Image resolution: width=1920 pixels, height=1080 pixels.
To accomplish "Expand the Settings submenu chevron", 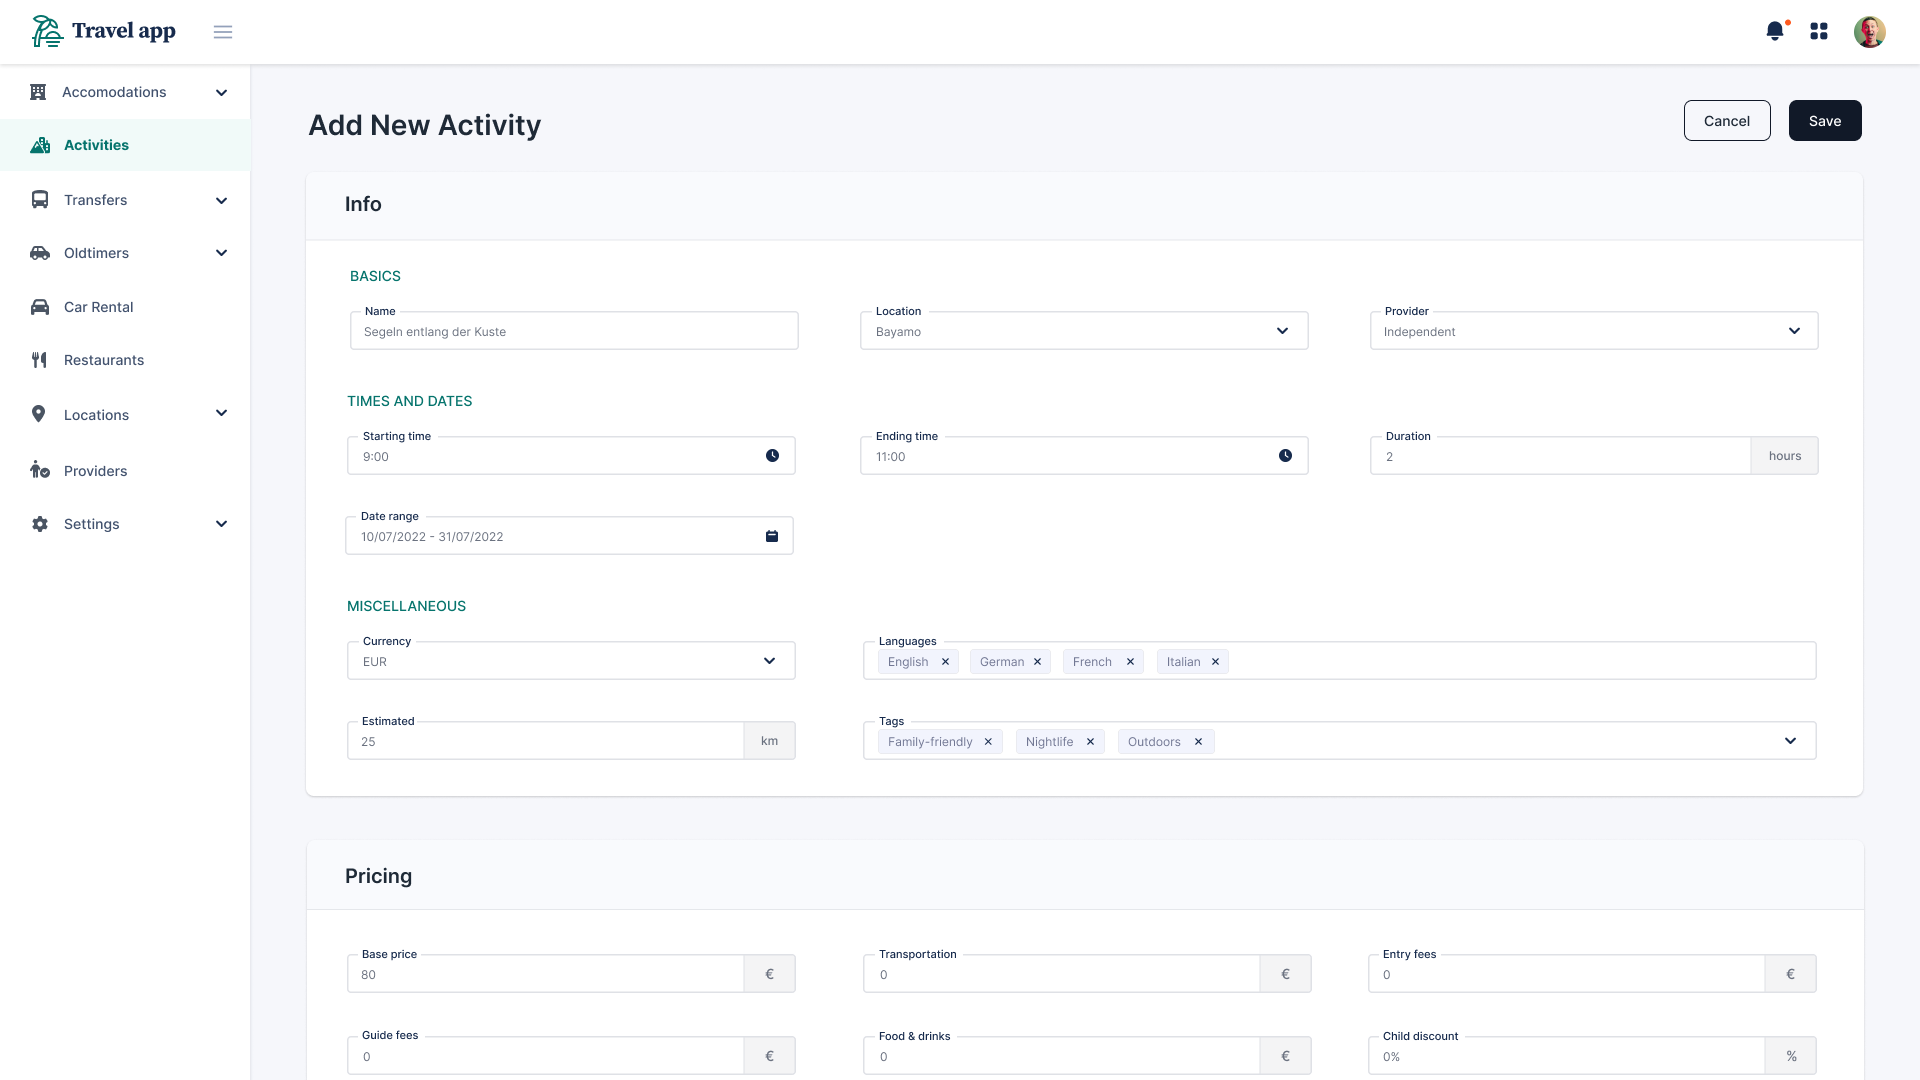I will [x=221, y=524].
